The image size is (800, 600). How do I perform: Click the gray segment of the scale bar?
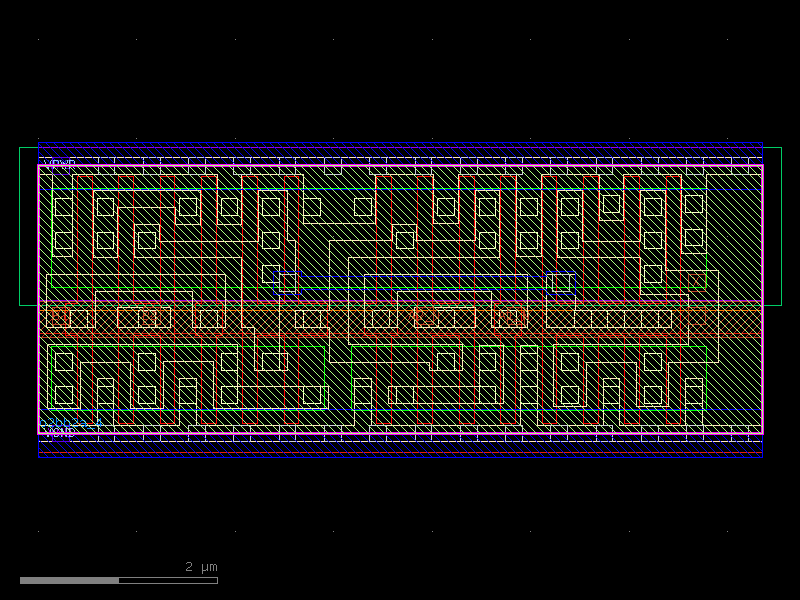70,578
